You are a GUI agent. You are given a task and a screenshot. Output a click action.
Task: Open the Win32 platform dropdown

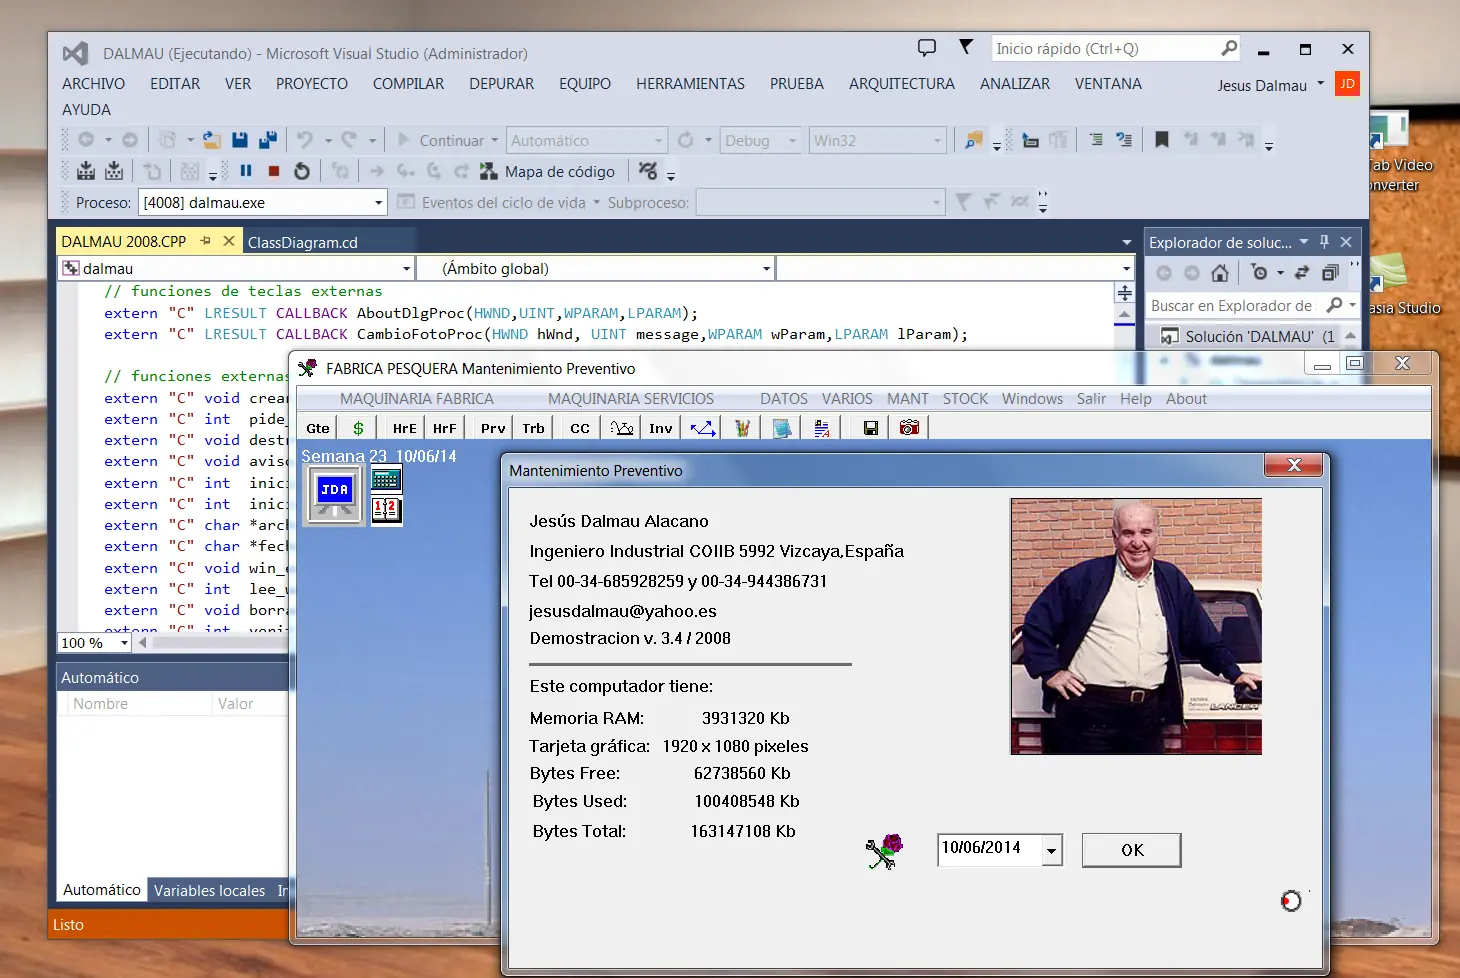pyautogui.click(x=937, y=140)
